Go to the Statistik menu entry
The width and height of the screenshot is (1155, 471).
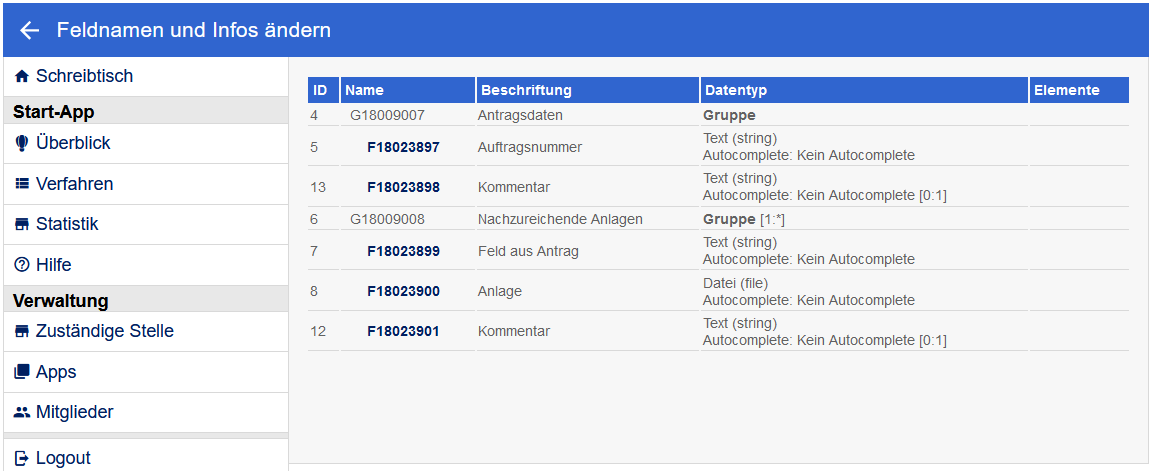click(x=67, y=224)
